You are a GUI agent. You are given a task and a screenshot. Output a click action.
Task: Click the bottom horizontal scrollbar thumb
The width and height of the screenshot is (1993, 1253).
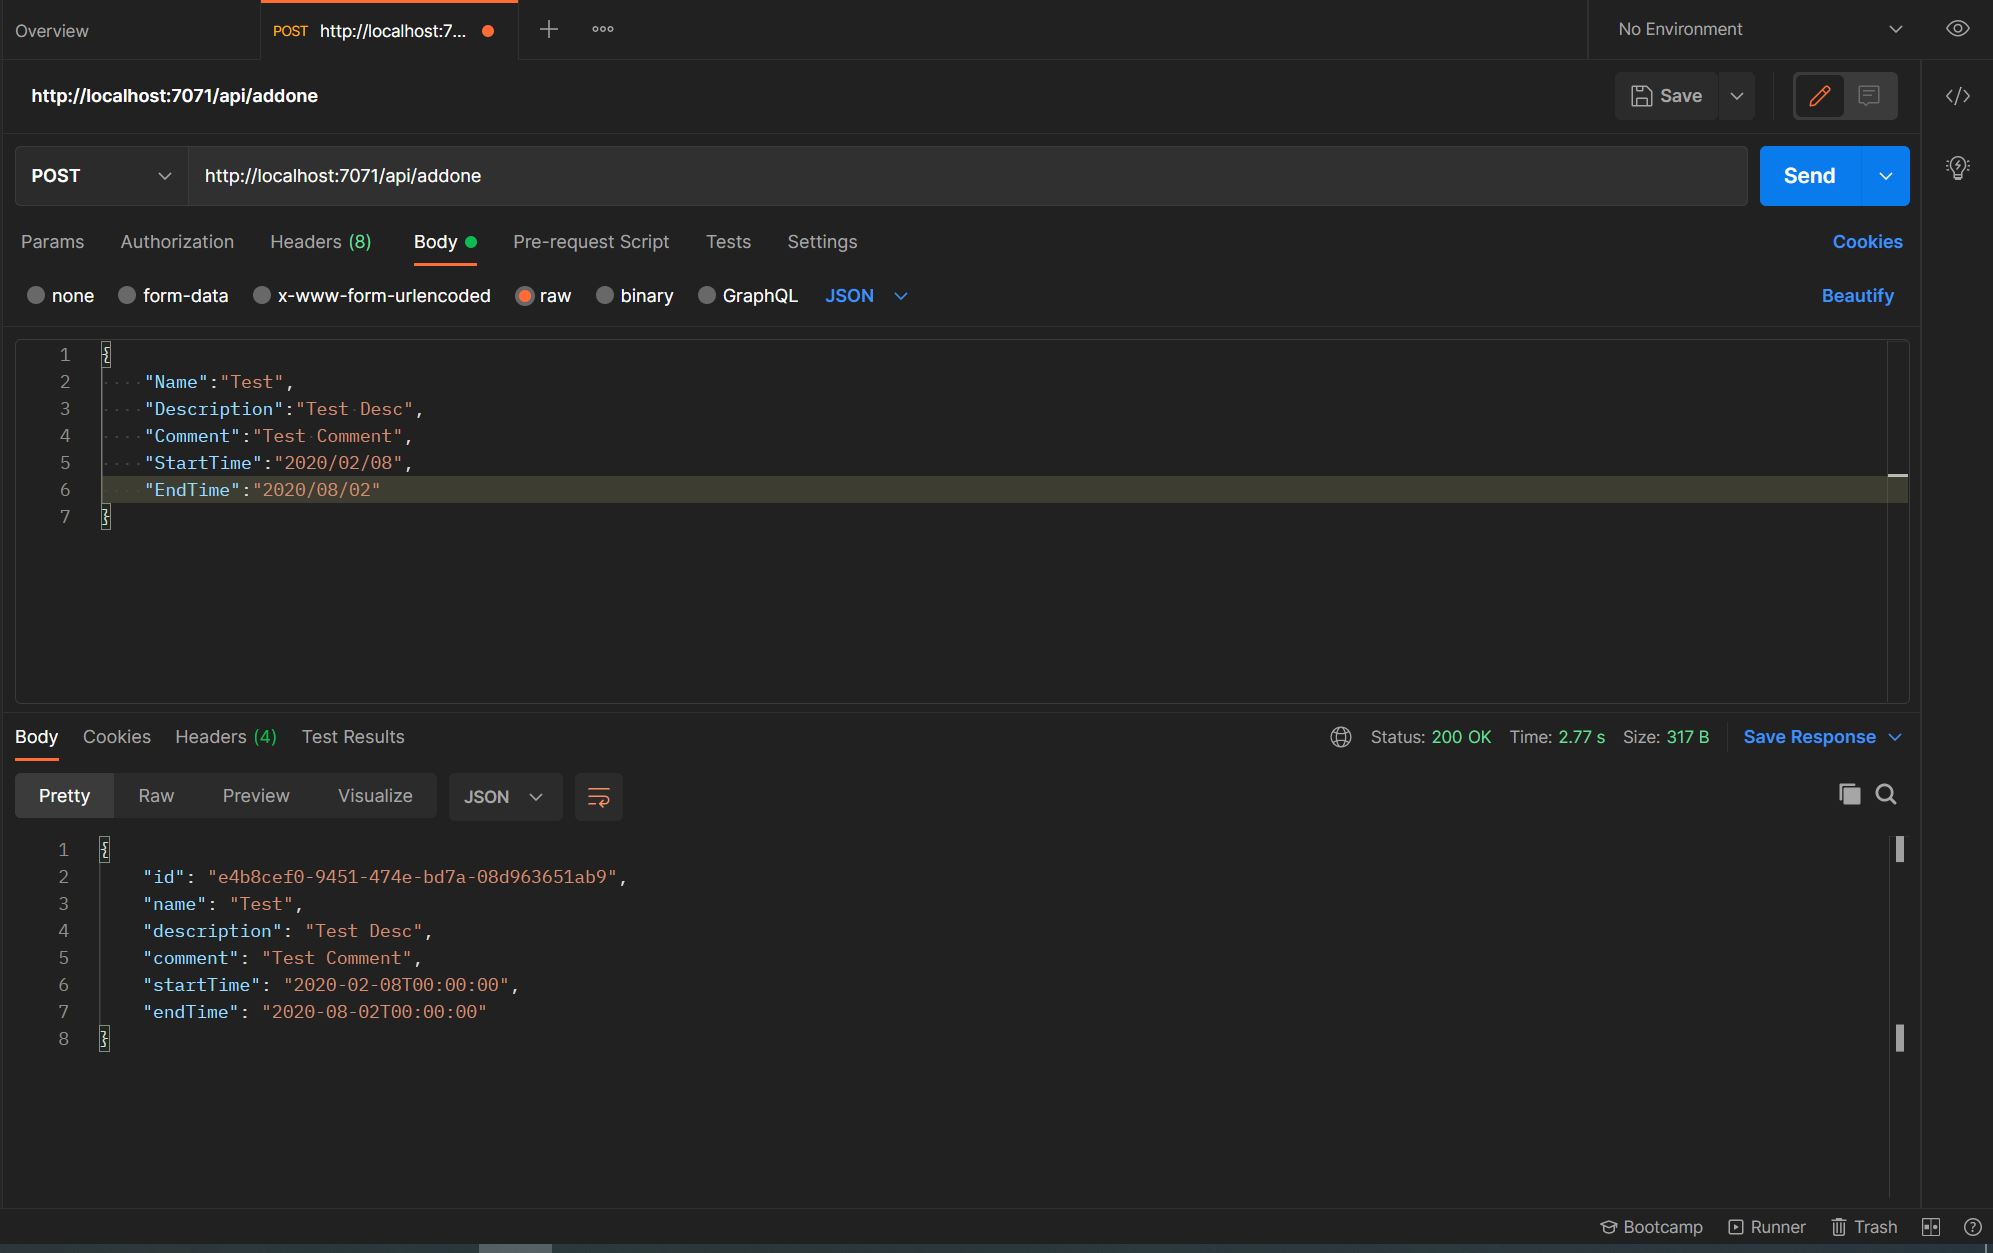click(515, 1248)
